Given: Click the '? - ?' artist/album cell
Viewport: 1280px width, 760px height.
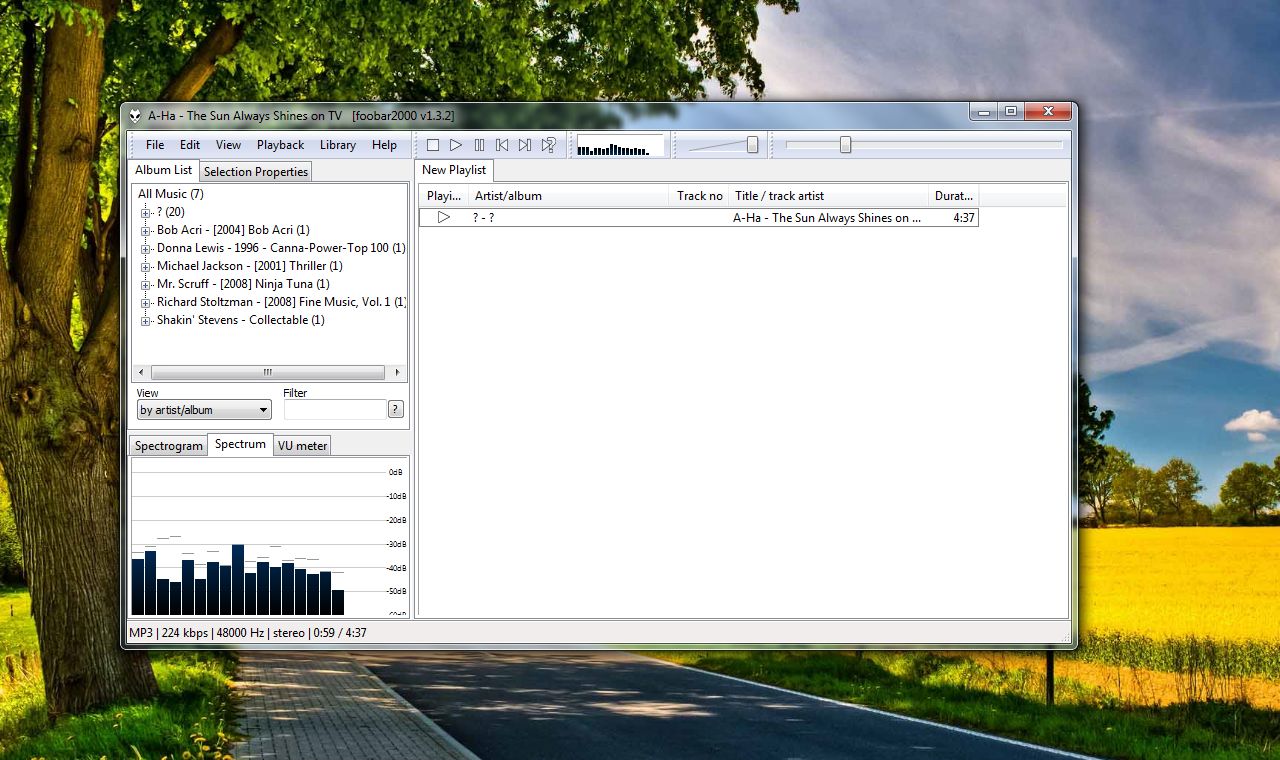Looking at the screenshot, I should tap(483, 218).
